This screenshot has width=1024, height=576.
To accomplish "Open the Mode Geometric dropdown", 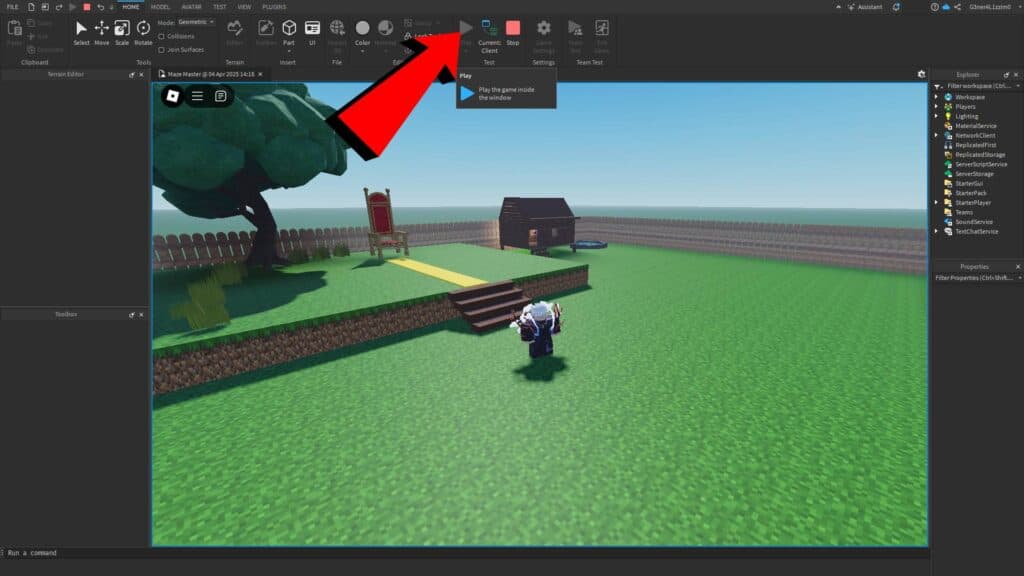I will [x=196, y=22].
